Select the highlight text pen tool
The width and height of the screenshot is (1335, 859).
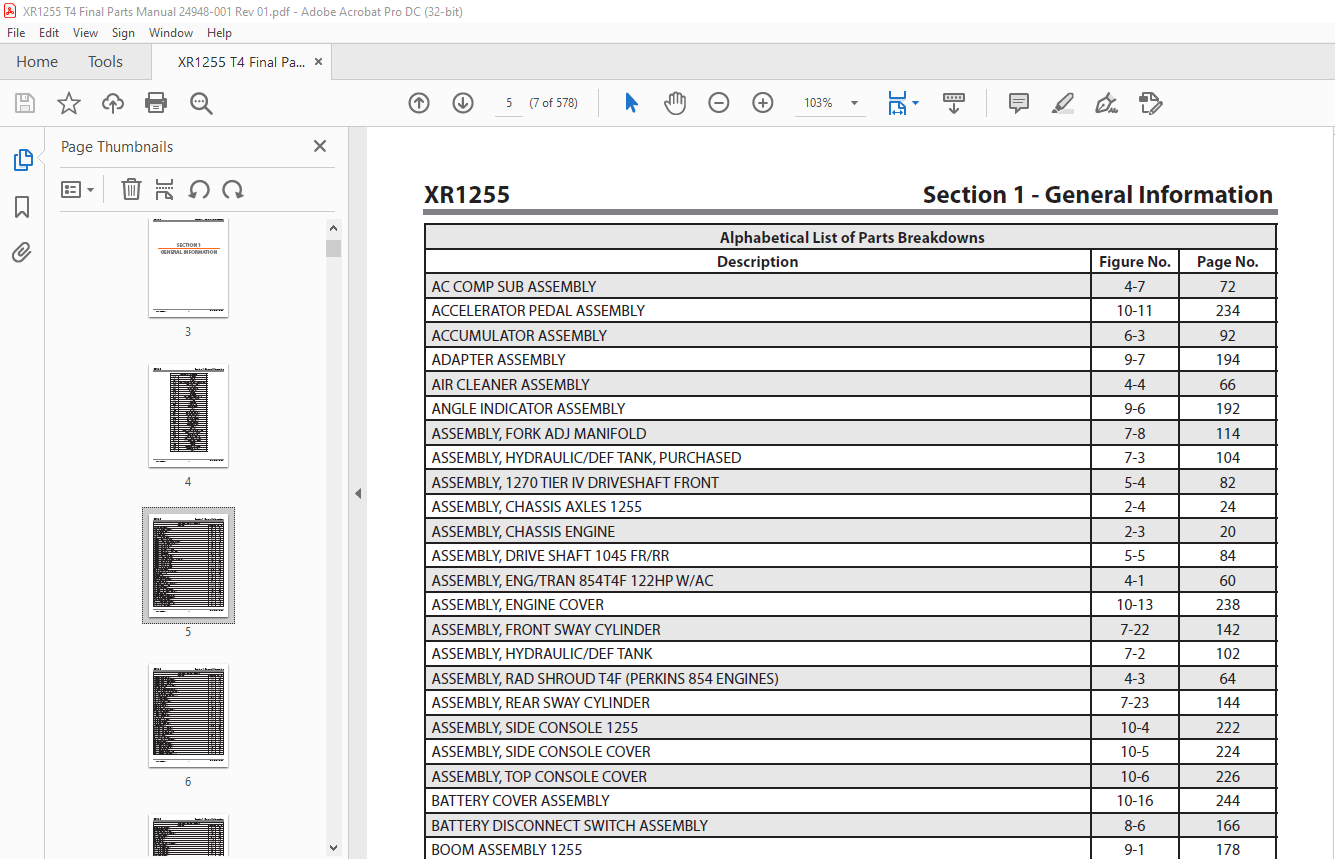coord(1062,103)
